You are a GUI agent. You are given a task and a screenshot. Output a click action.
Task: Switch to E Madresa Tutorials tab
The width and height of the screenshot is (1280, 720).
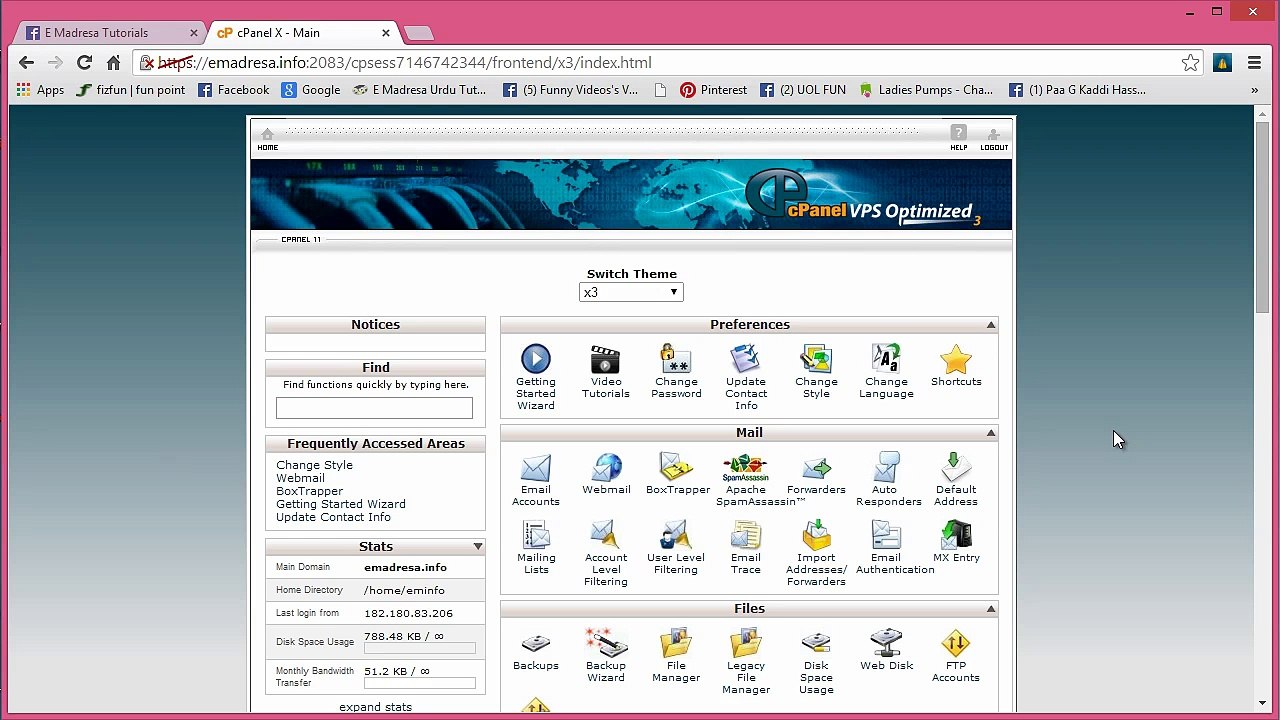tap(108, 32)
